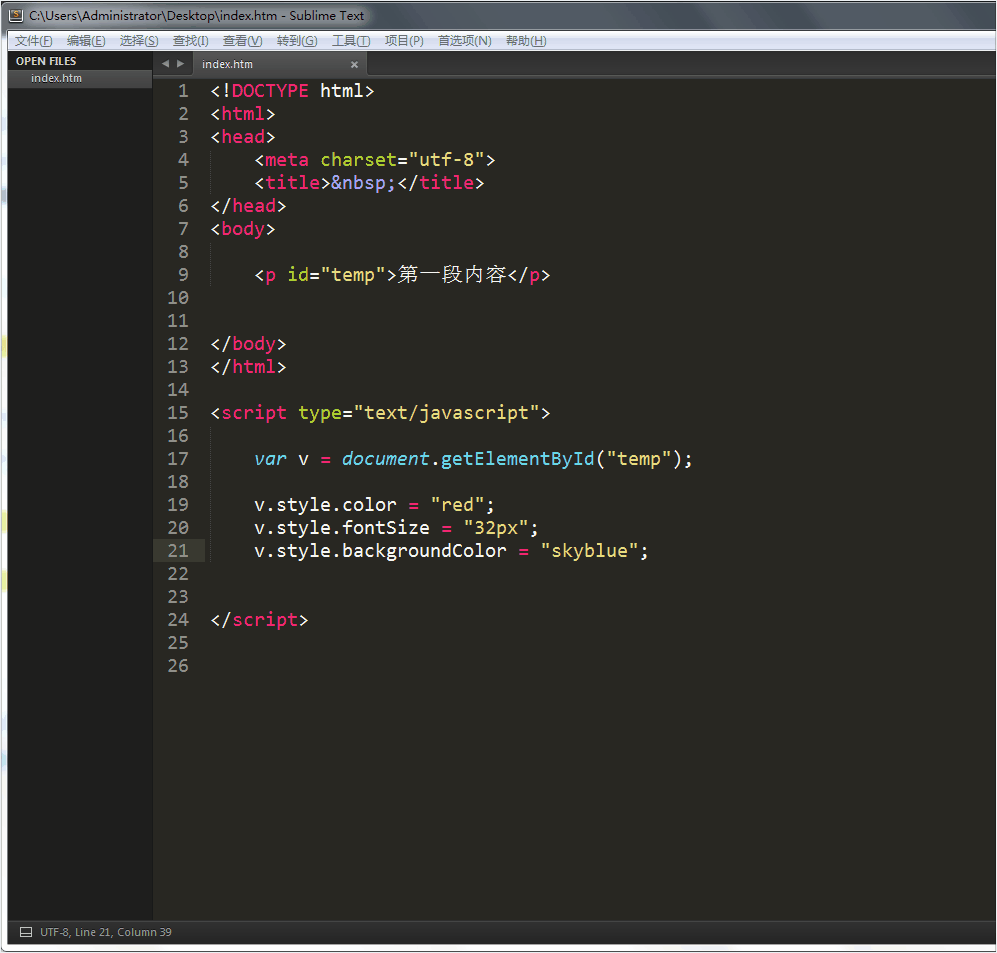Click the 第一段内容 paragraph text
The width and height of the screenshot is (997, 953).
(x=452, y=275)
